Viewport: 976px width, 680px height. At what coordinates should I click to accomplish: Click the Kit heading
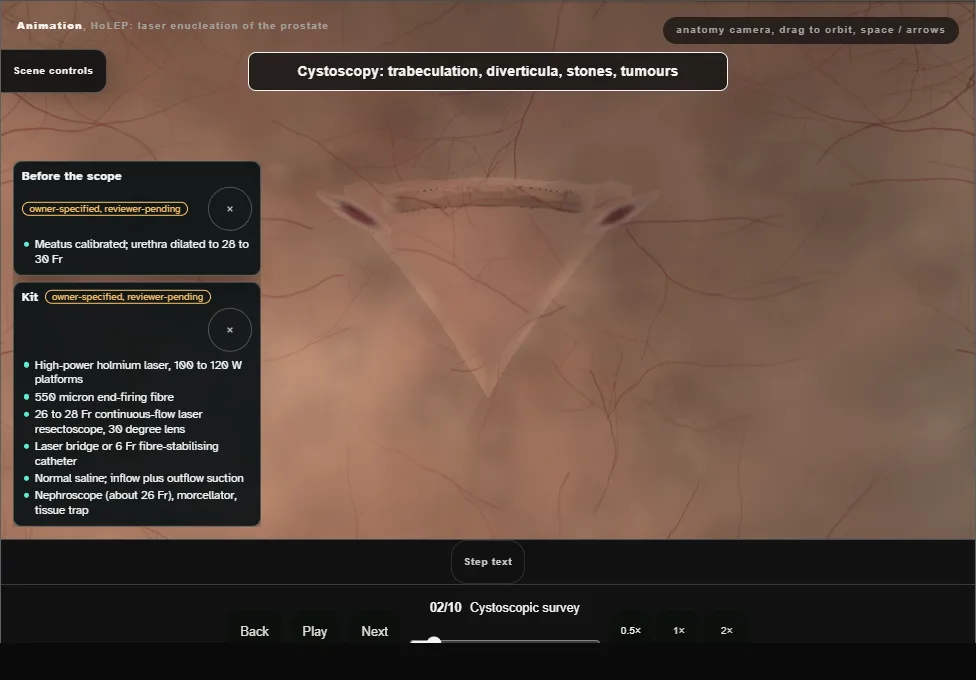[x=30, y=297]
